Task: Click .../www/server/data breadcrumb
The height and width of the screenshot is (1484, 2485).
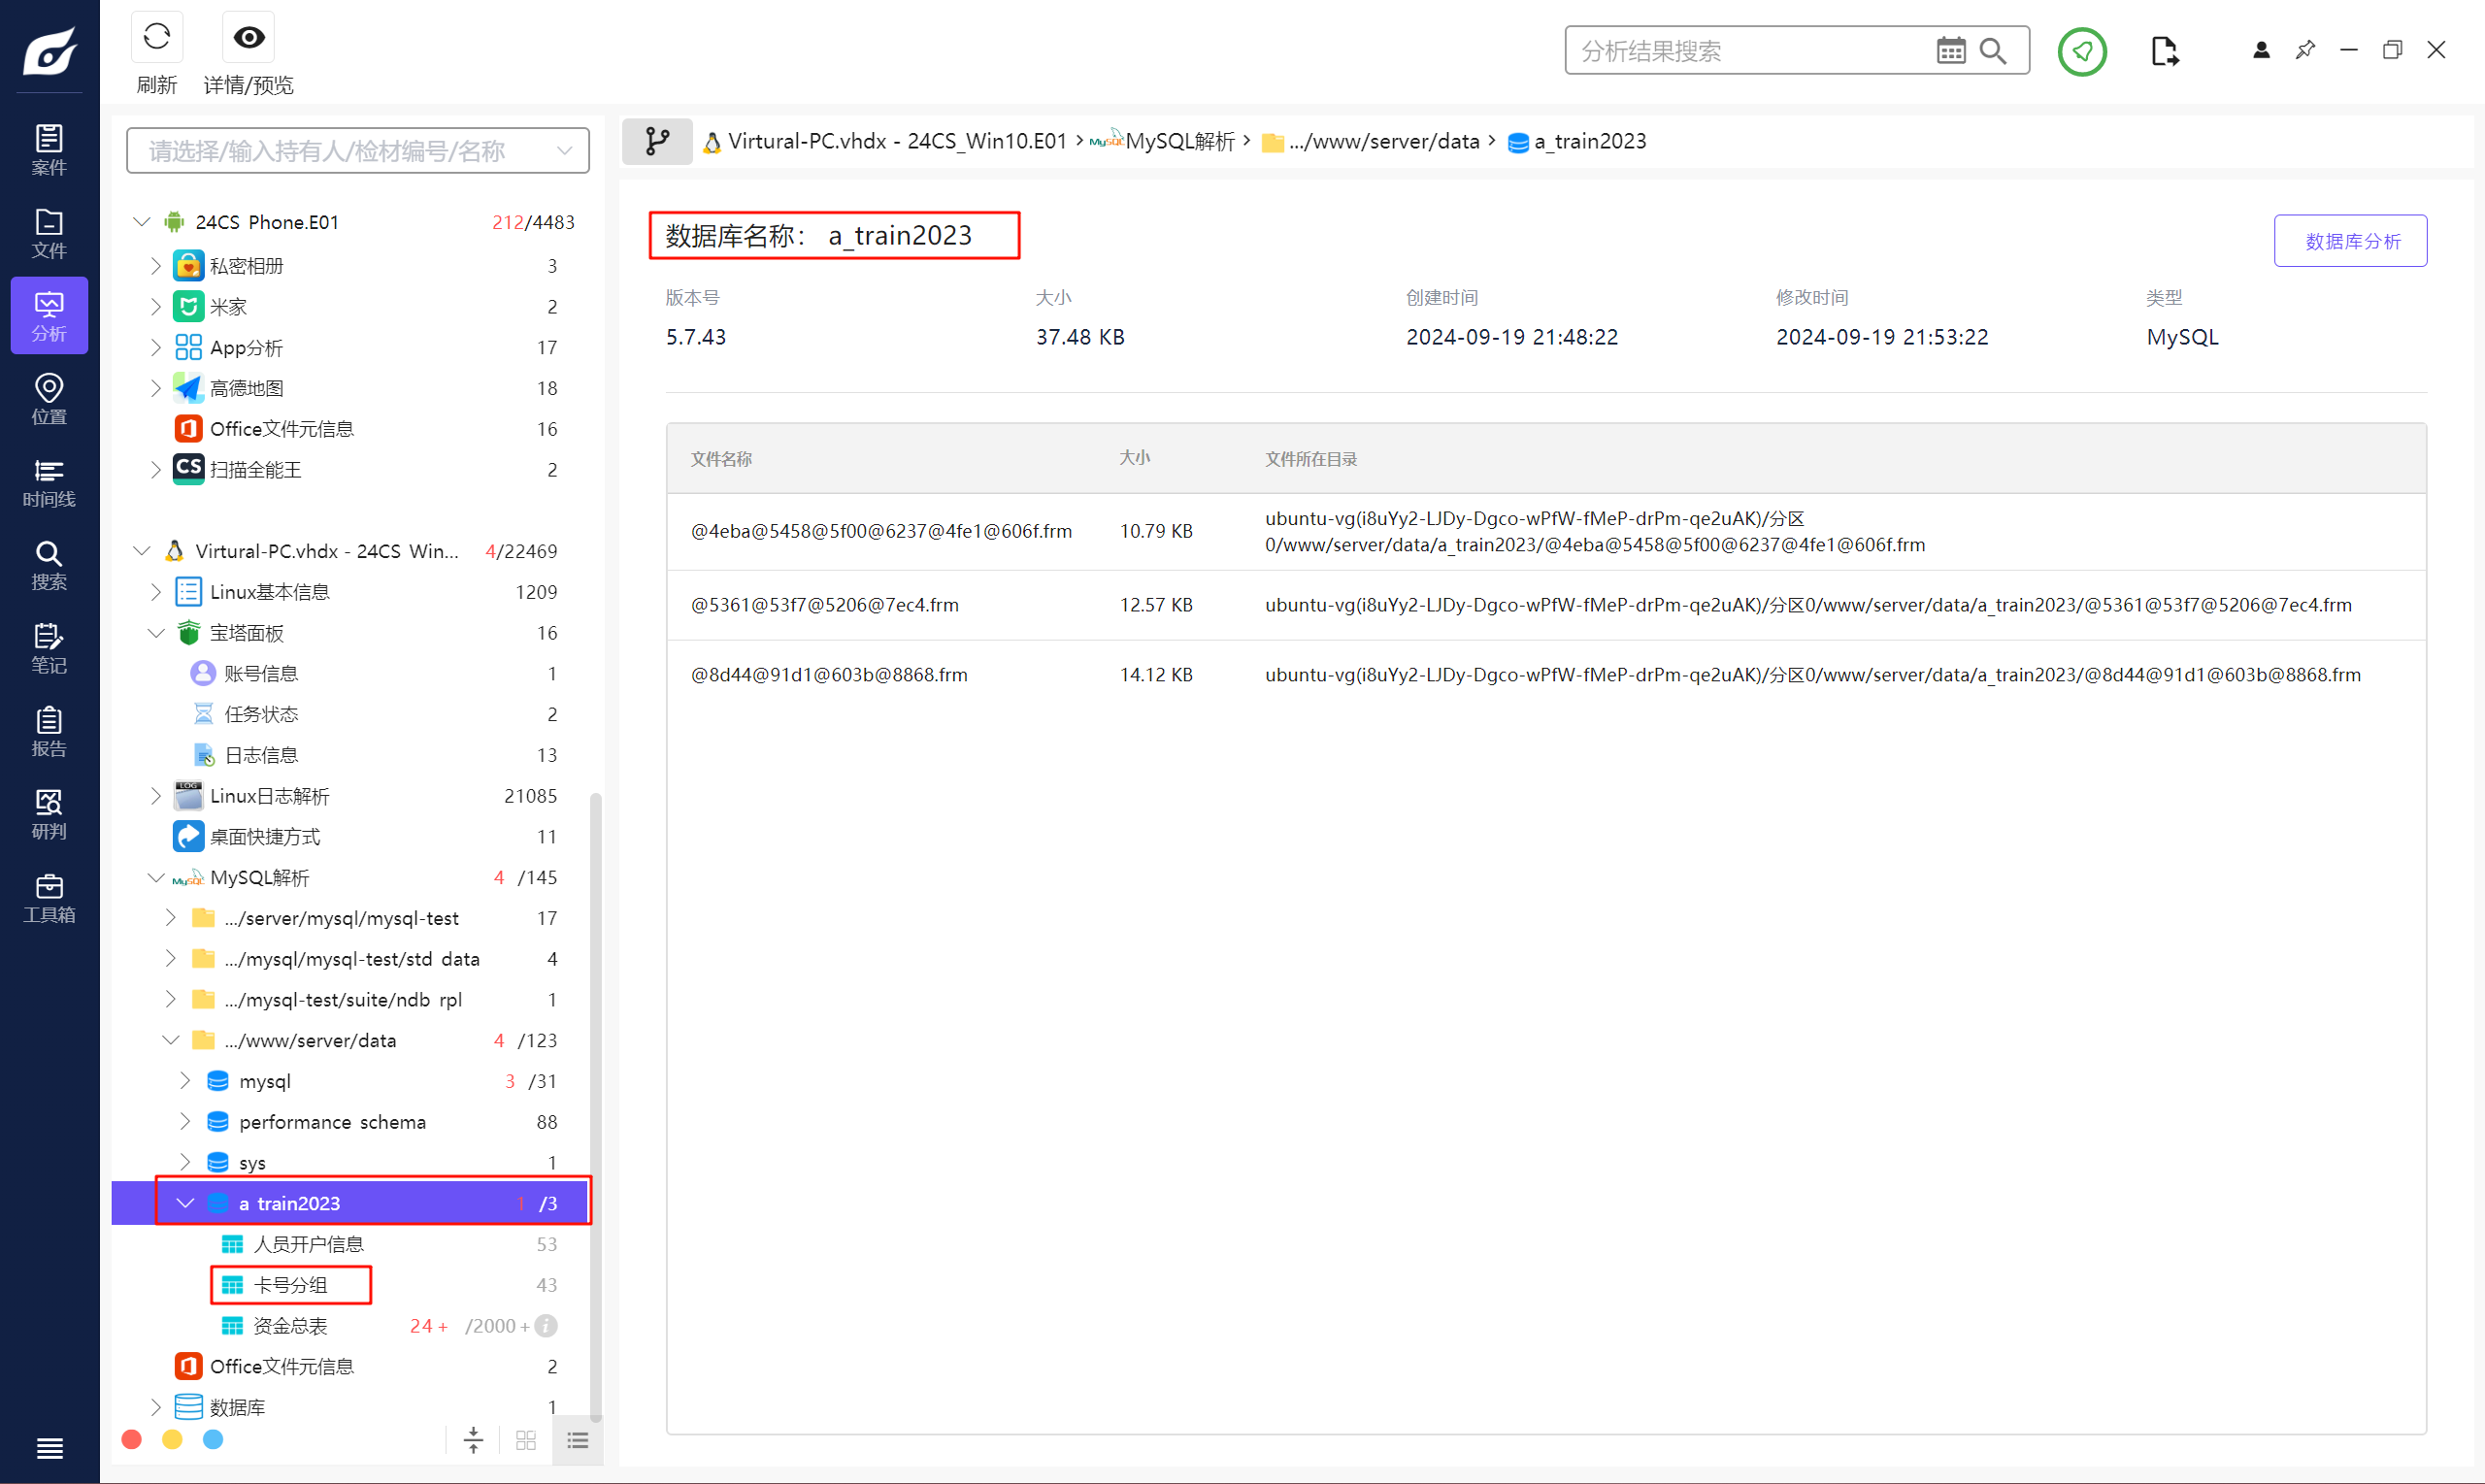Action: [x=1370, y=141]
